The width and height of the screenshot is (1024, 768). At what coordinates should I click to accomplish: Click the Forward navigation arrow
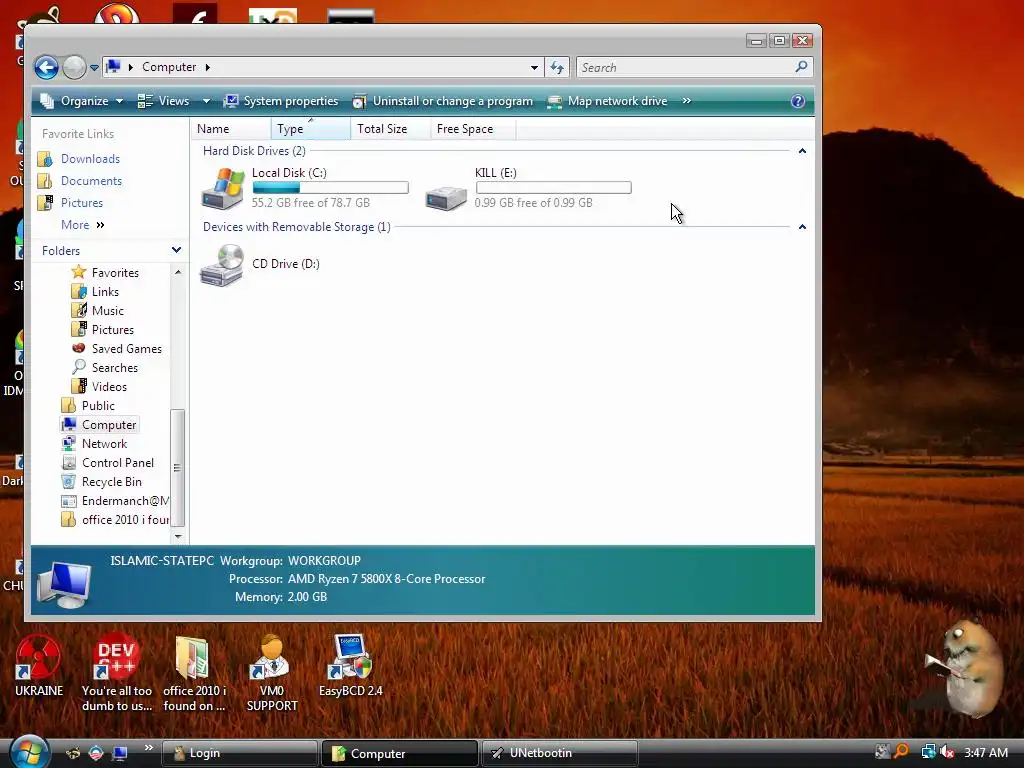pyautogui.click(x=74, y=67)
